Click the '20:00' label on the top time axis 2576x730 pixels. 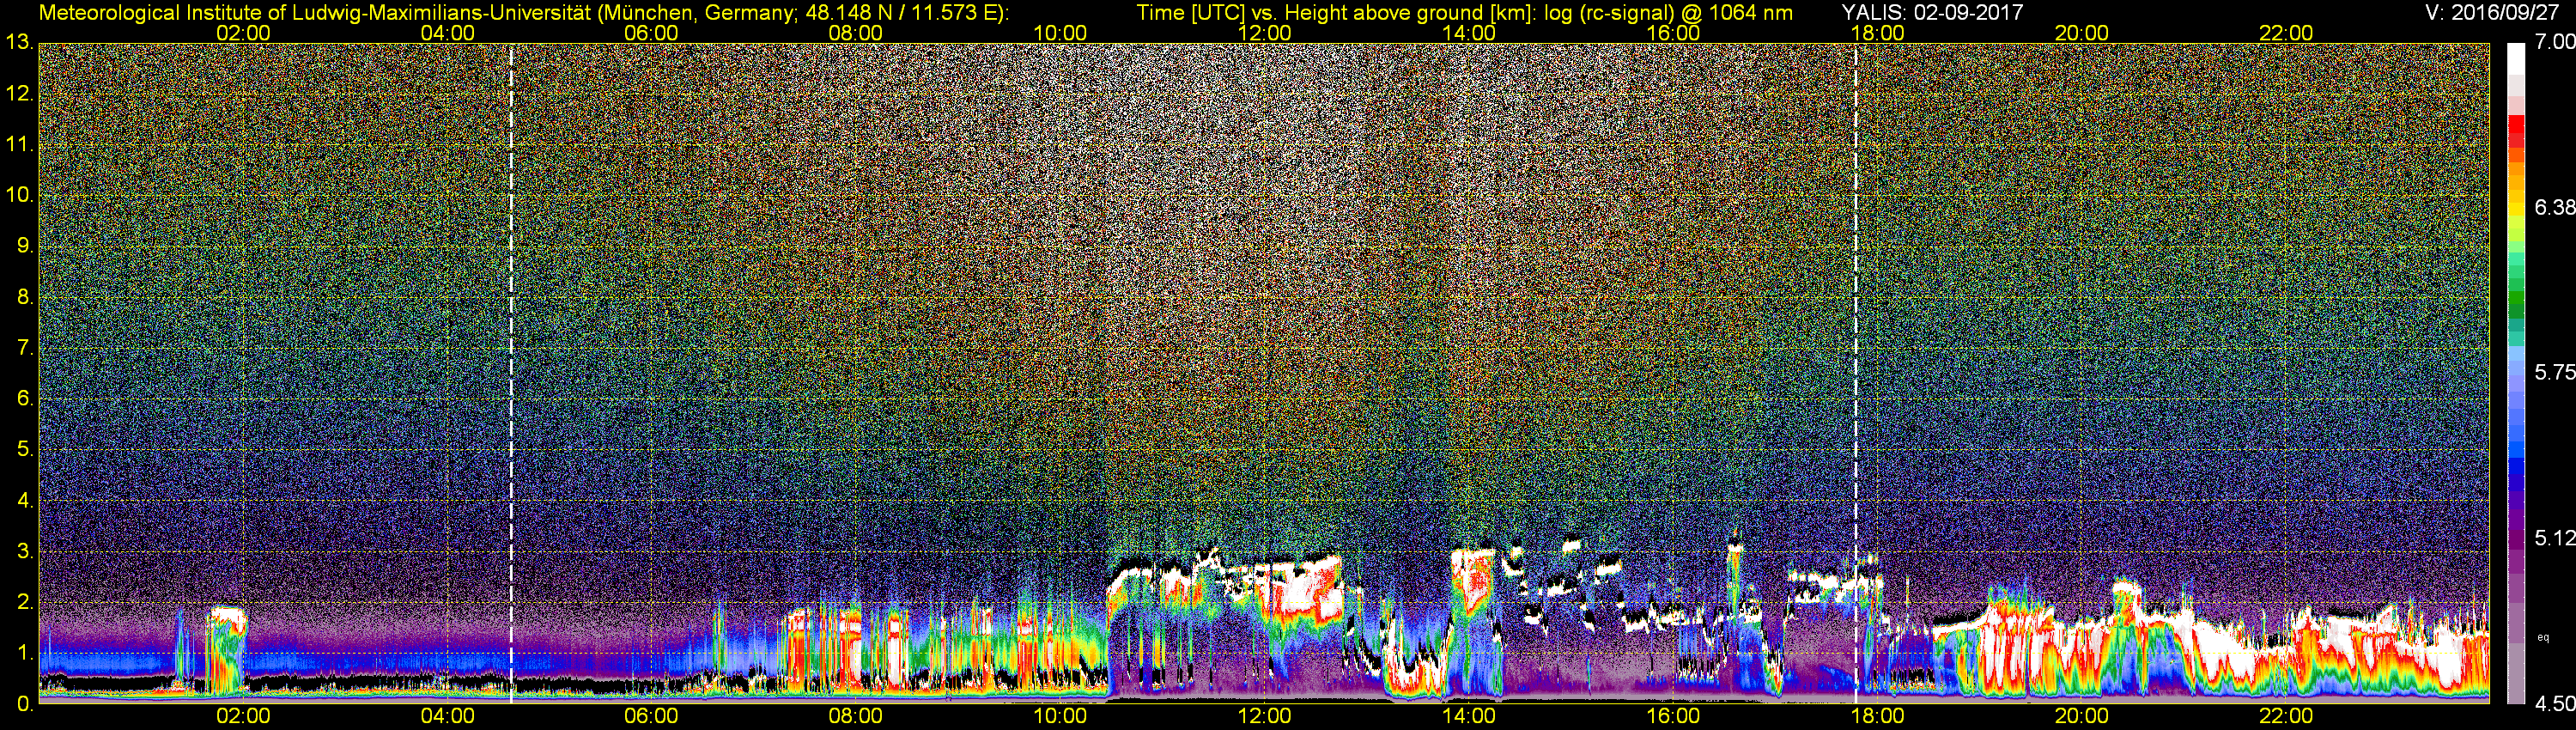[x=2082, y=33]
